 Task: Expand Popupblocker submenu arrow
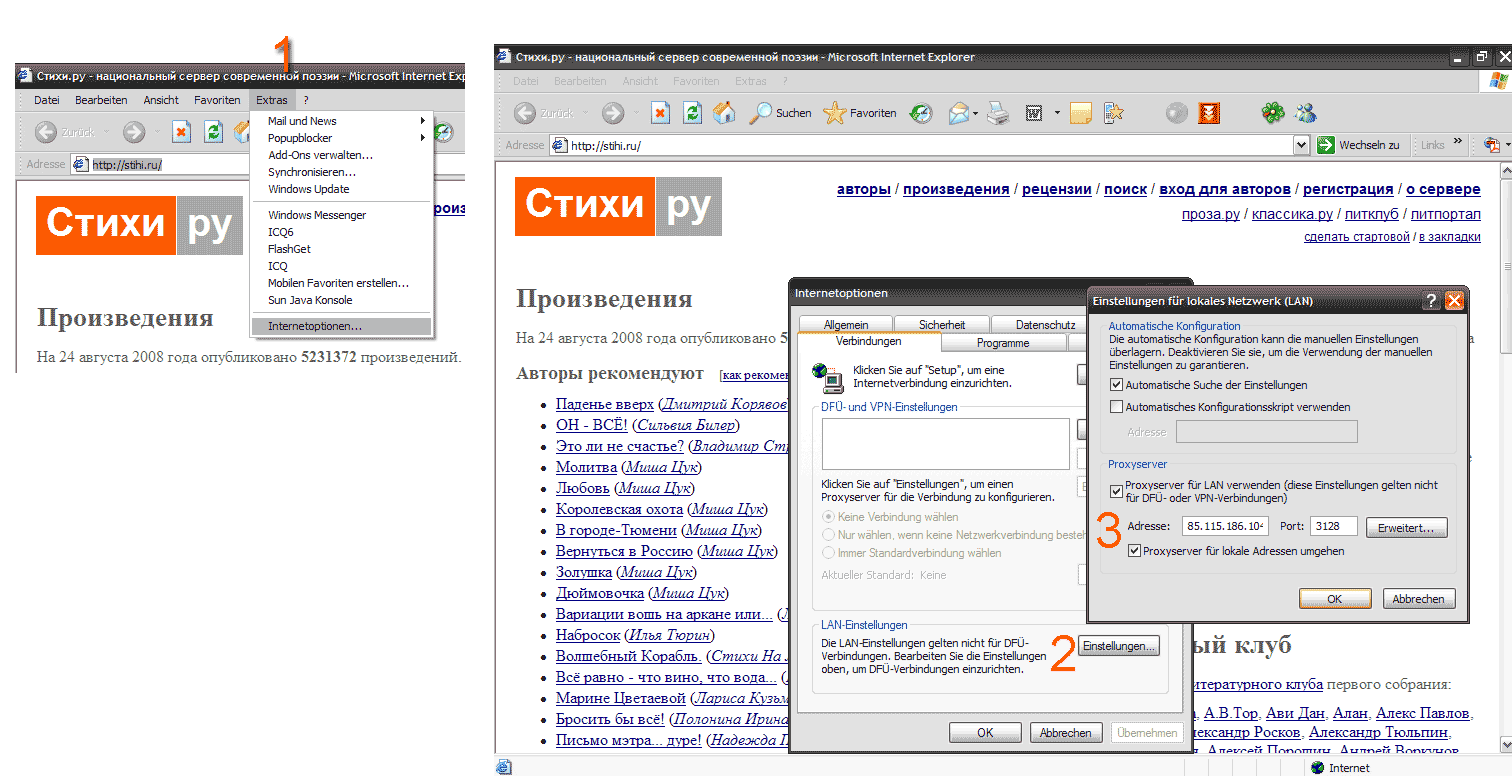(423, 138)
